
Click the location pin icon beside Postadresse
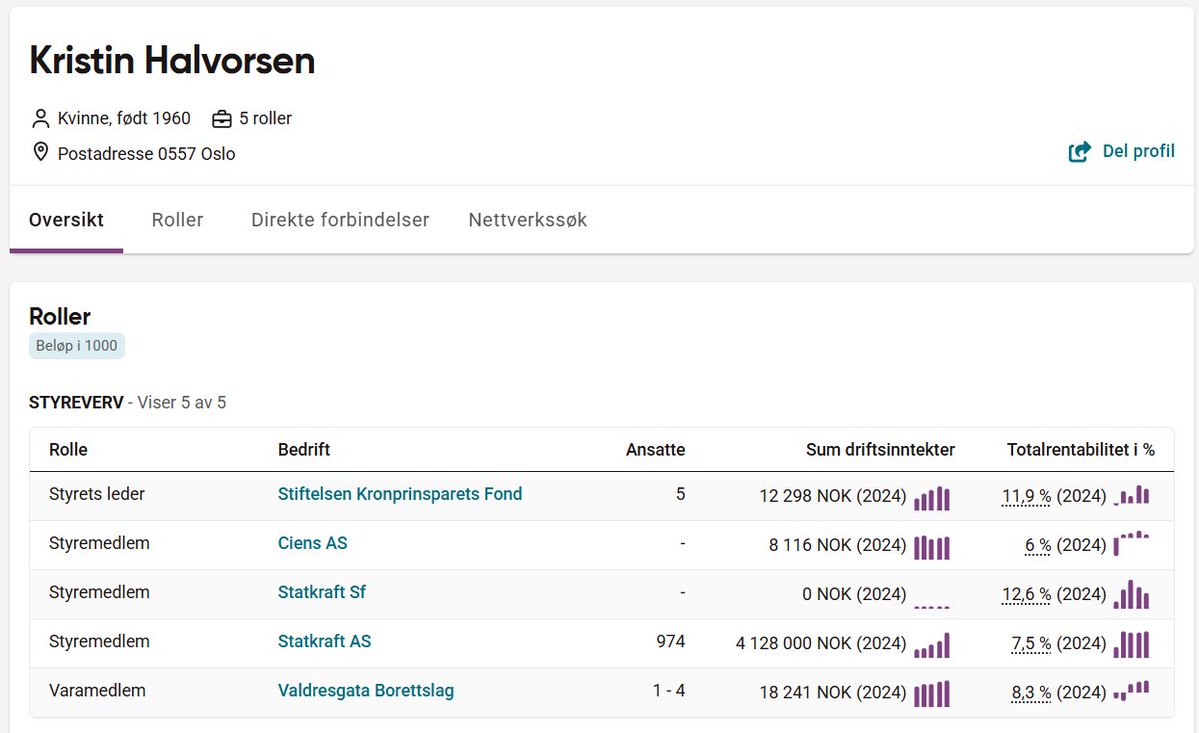41,152
